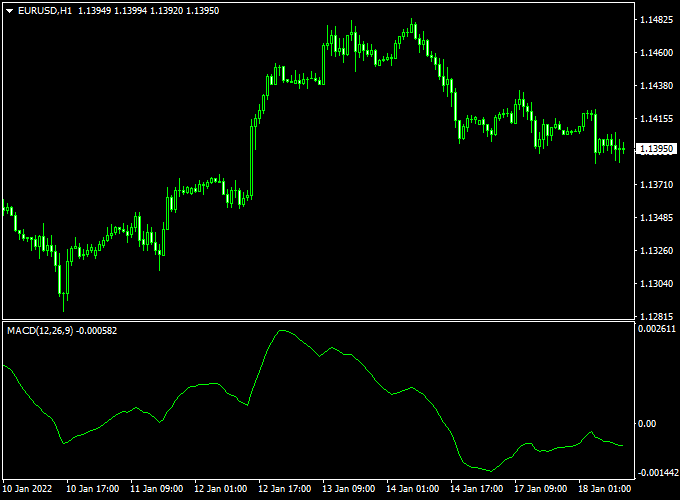Click the 1.12815 bottom price scale value
680x500 pixels.
(x=656, y=316)
